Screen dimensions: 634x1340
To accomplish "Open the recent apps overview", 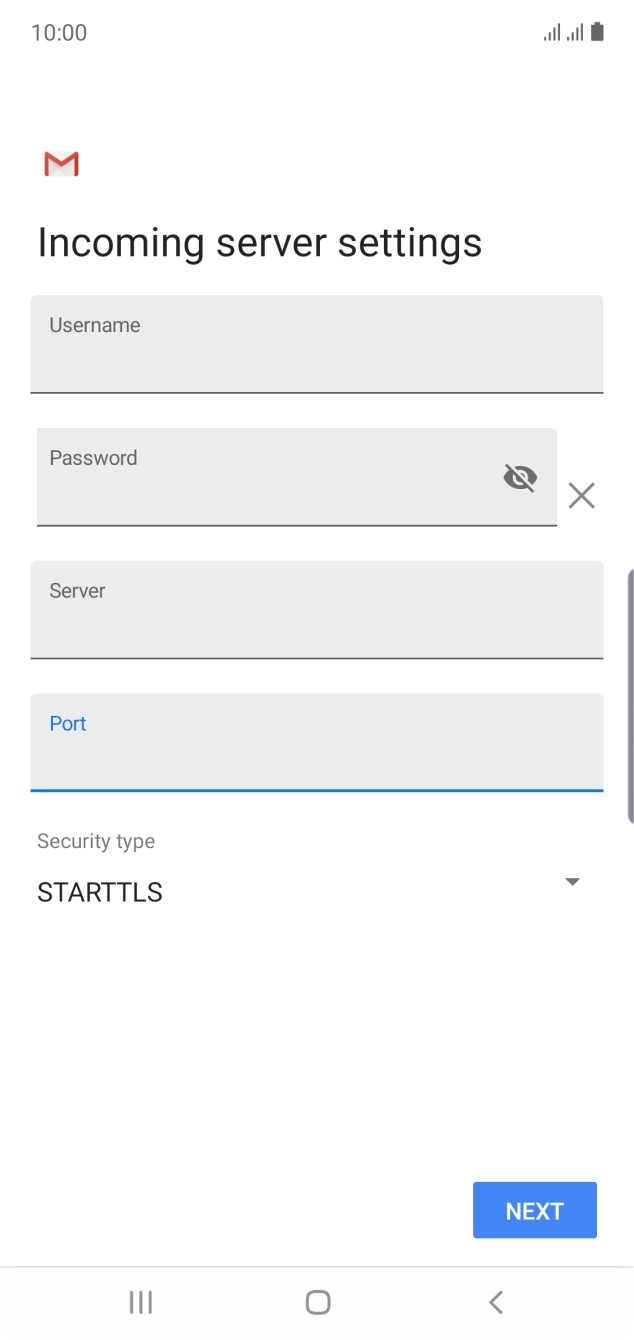I will tap(140, 1302).
